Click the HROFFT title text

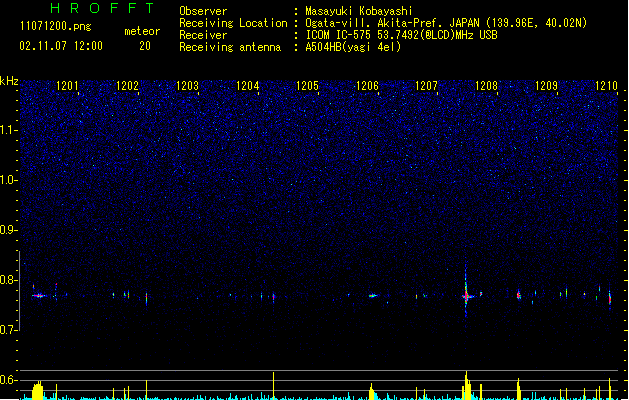coord(102,8)
